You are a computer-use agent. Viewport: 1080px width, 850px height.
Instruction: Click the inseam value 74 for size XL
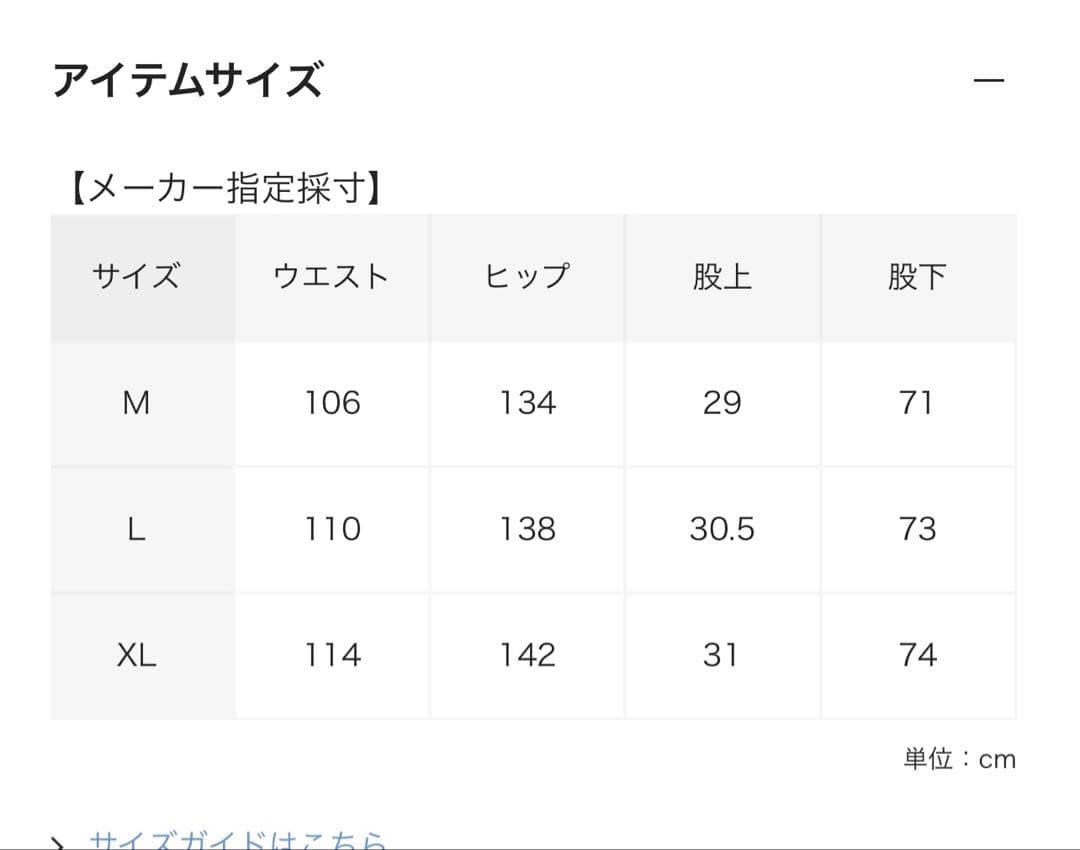pos(917,655)
